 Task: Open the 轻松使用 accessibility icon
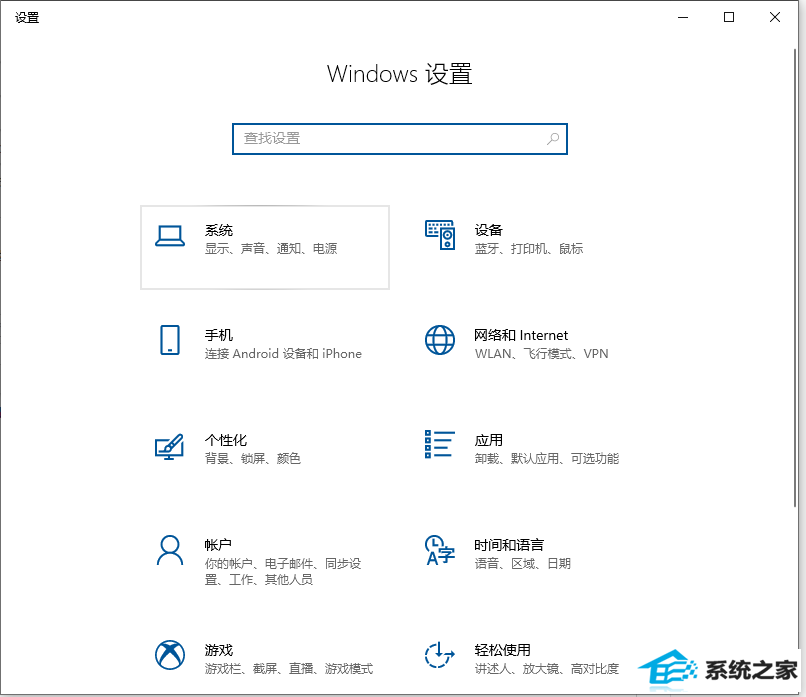tap(440, 655)
